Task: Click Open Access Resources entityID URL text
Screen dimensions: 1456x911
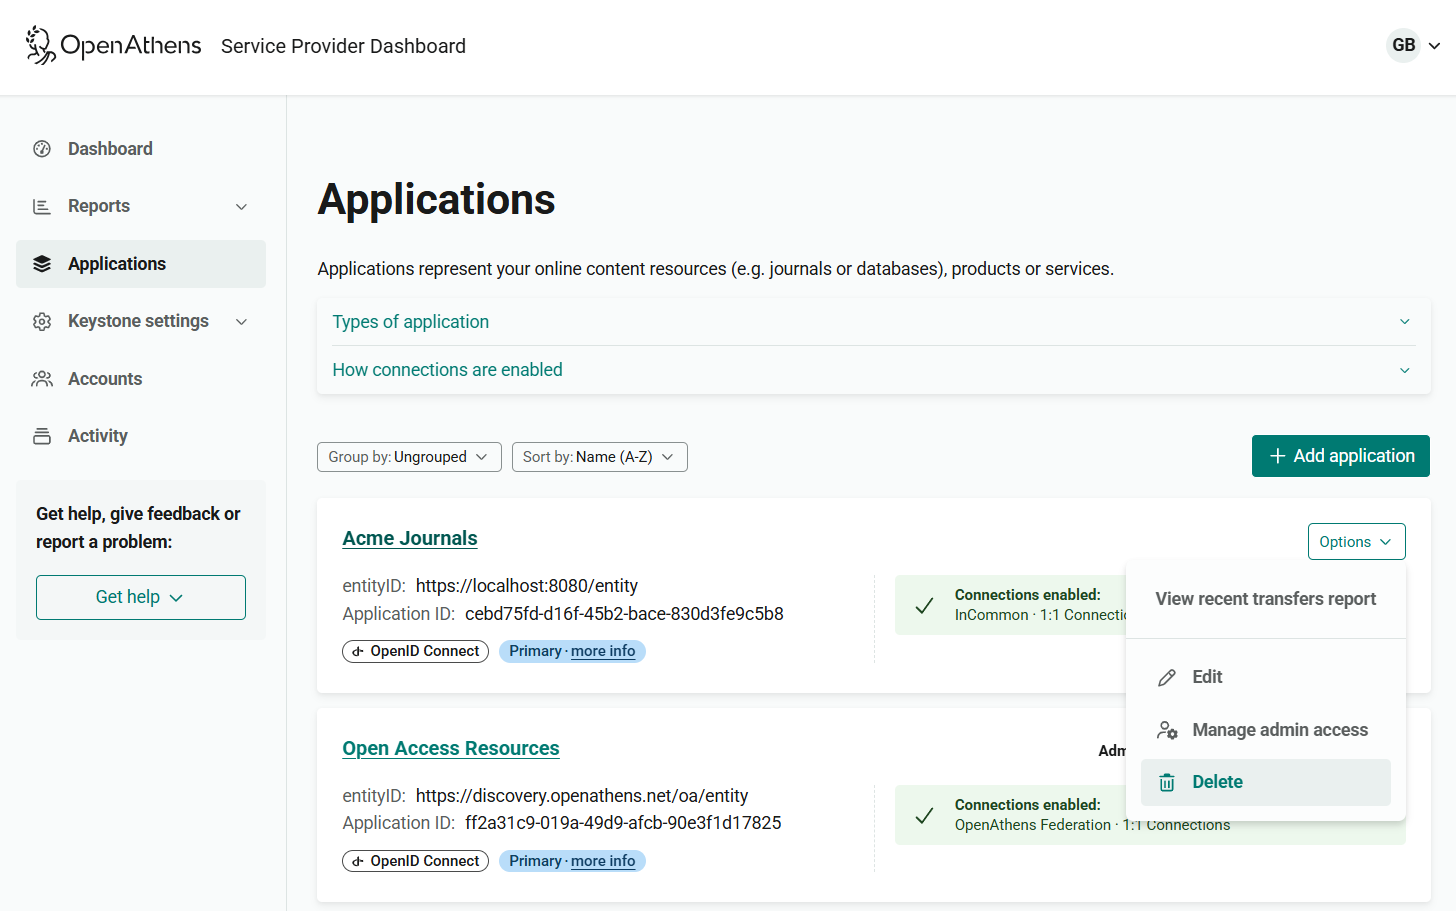Action: (x=582, y=796)
